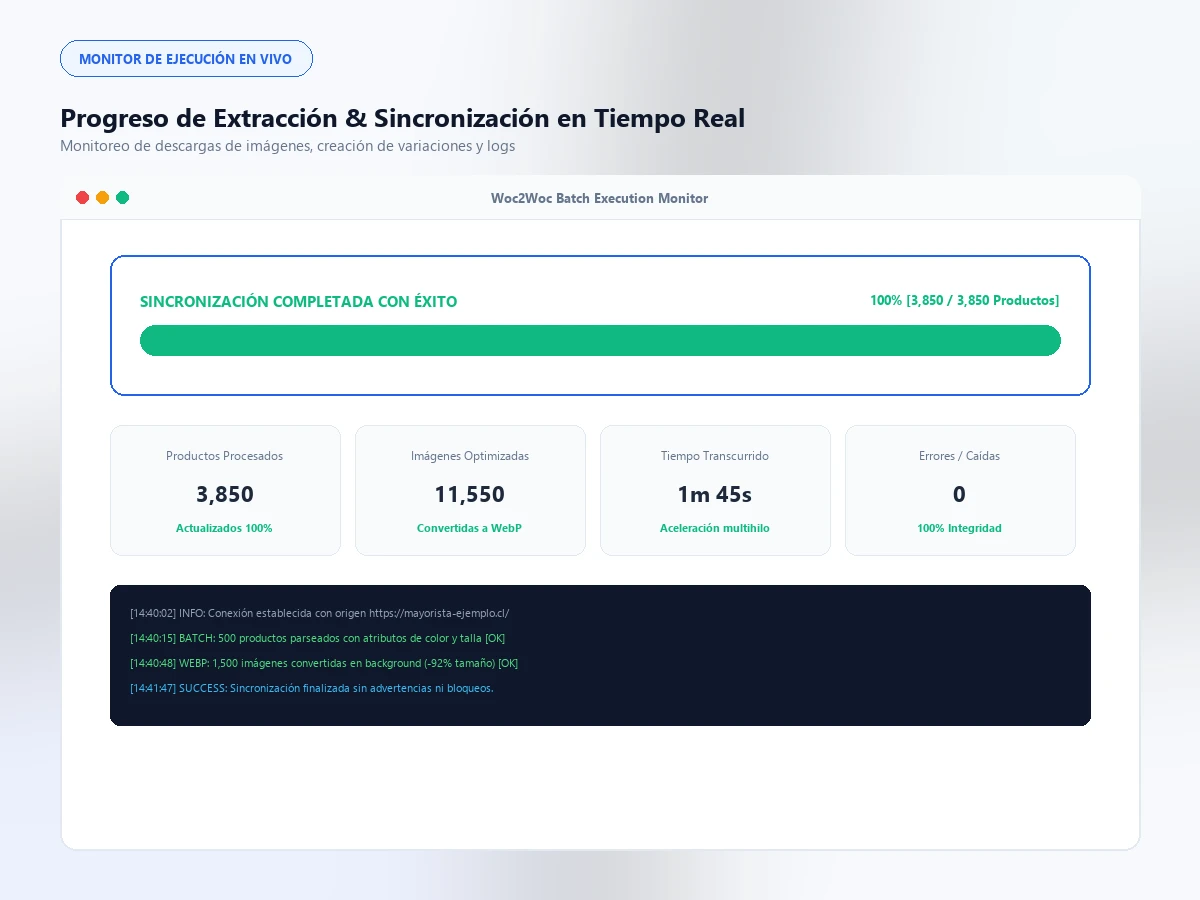Click the heading Progreso de Extracción & Sincronización

point(402,118)
